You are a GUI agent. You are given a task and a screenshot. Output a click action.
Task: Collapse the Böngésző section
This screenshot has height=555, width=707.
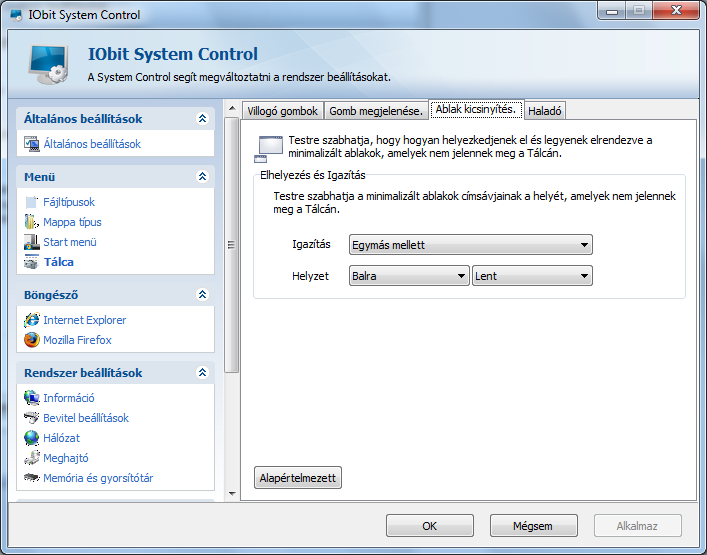[x=202, y=294]
